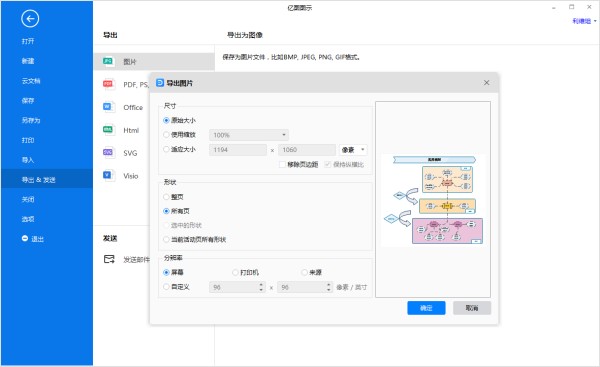Screen dimensions: 600x367
Task: Select 整页 whole page radio
Action: (x=166, y=197)
